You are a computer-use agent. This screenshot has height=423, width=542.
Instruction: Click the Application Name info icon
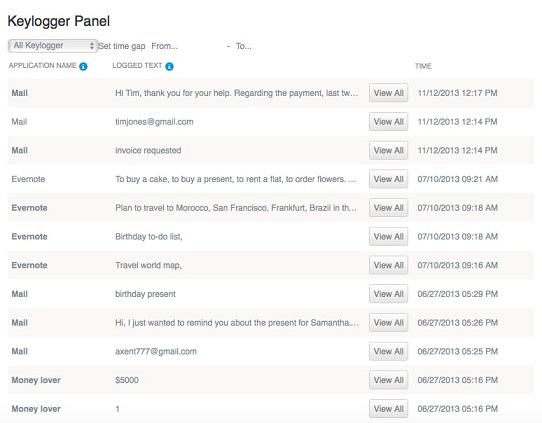[x=83, y=66]
